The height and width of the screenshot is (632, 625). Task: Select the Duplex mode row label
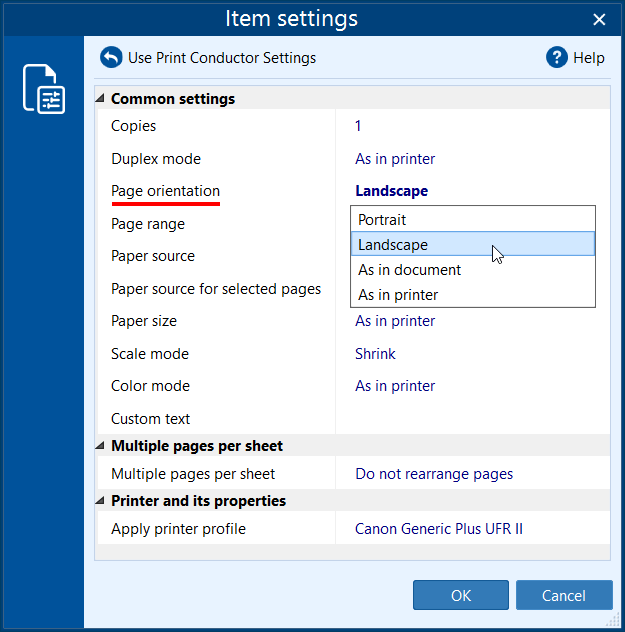pos(156,159)
